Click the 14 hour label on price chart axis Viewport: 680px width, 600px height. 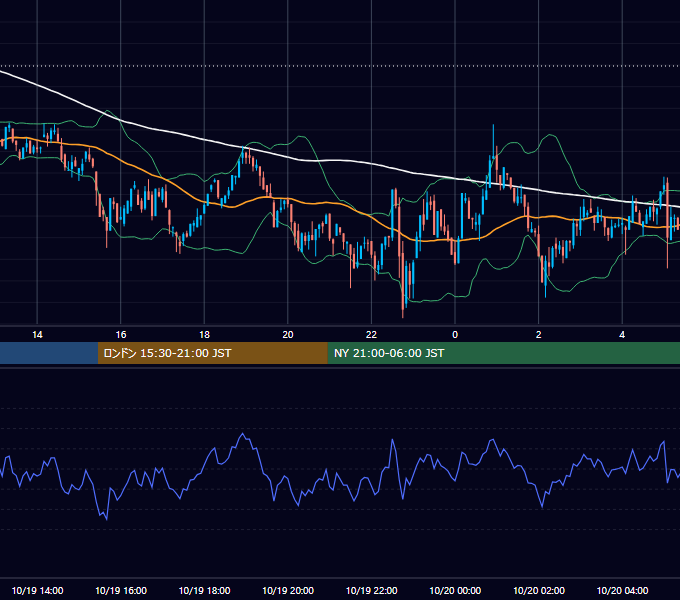click(37, 335)
